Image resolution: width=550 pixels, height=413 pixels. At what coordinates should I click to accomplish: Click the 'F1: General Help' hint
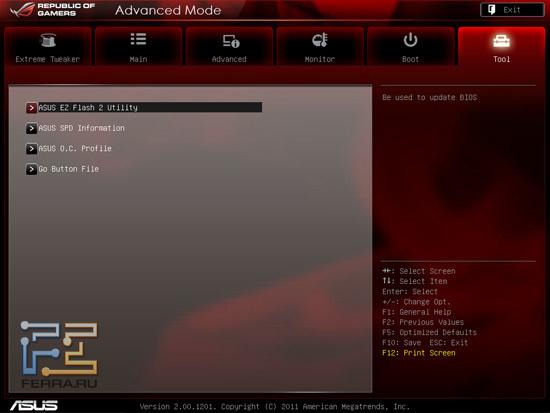click(416, 312)
